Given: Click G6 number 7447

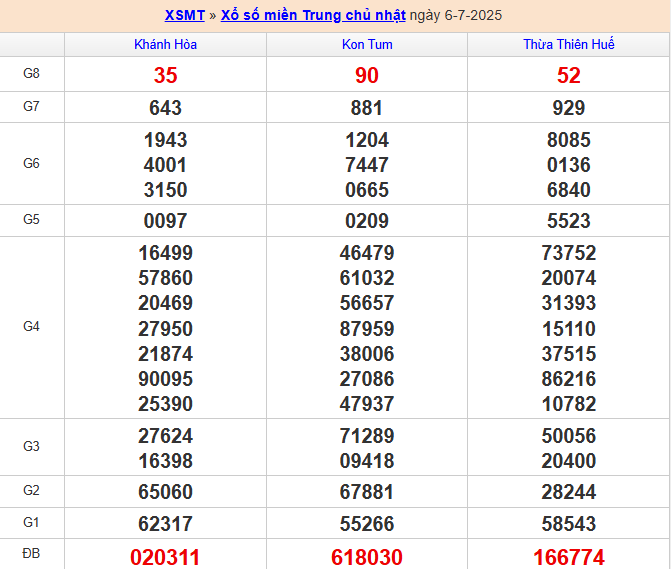Looking at the screenshot, I should [x=367, y=165].
